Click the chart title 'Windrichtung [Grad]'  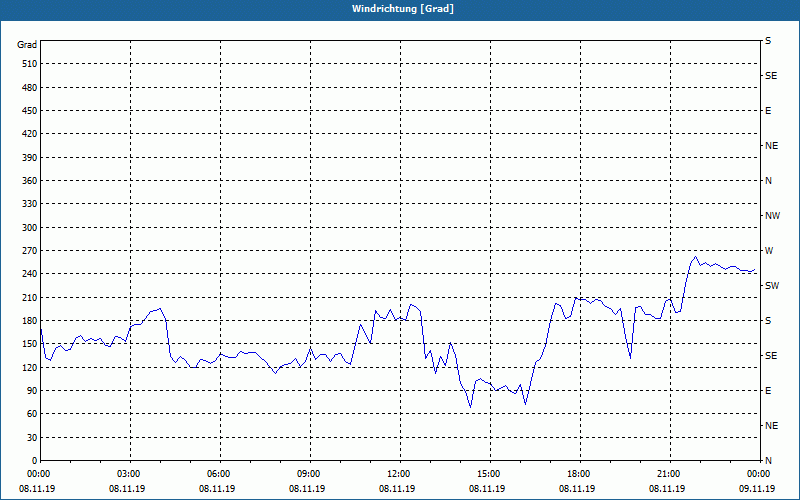pyautogui.click(x=403, y=9)
